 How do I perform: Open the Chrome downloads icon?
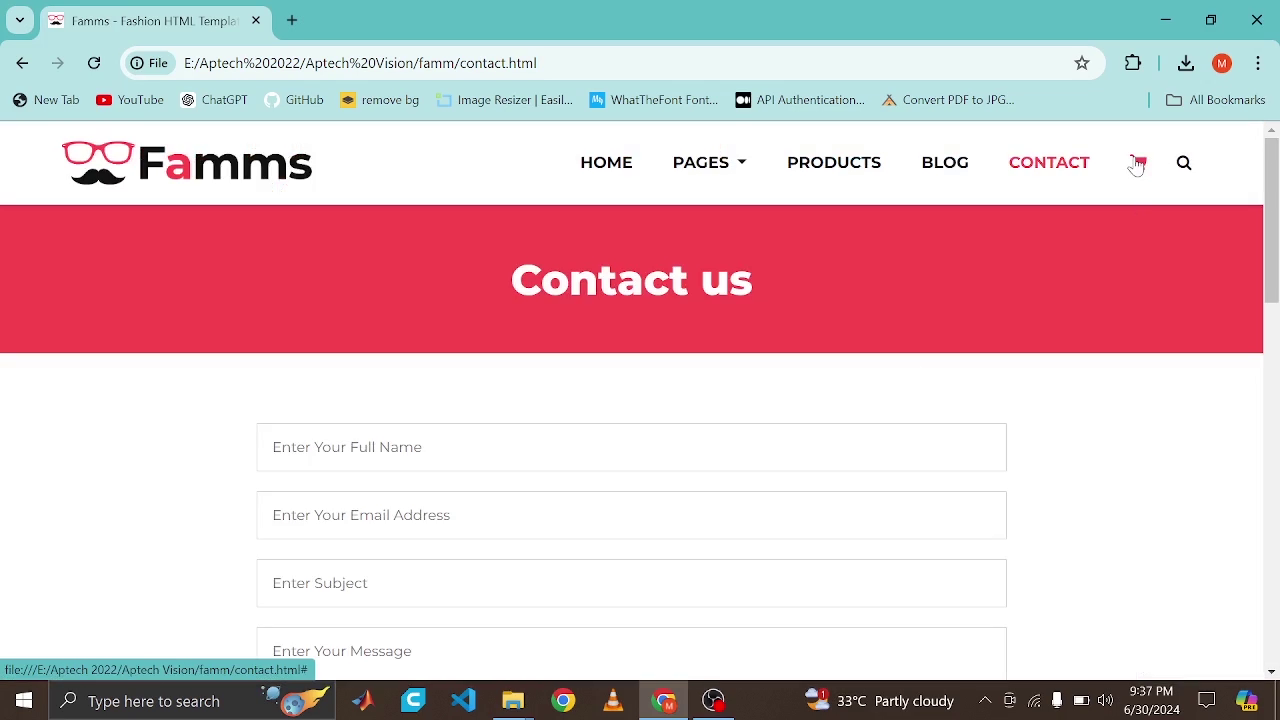click(x=1186, y=63)
